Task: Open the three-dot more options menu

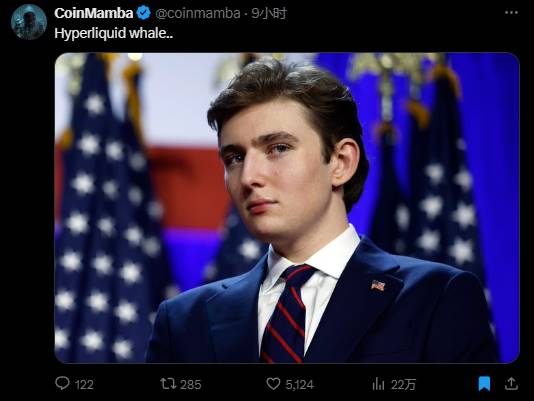Action: pyautogui.click(x=511, y=13)
